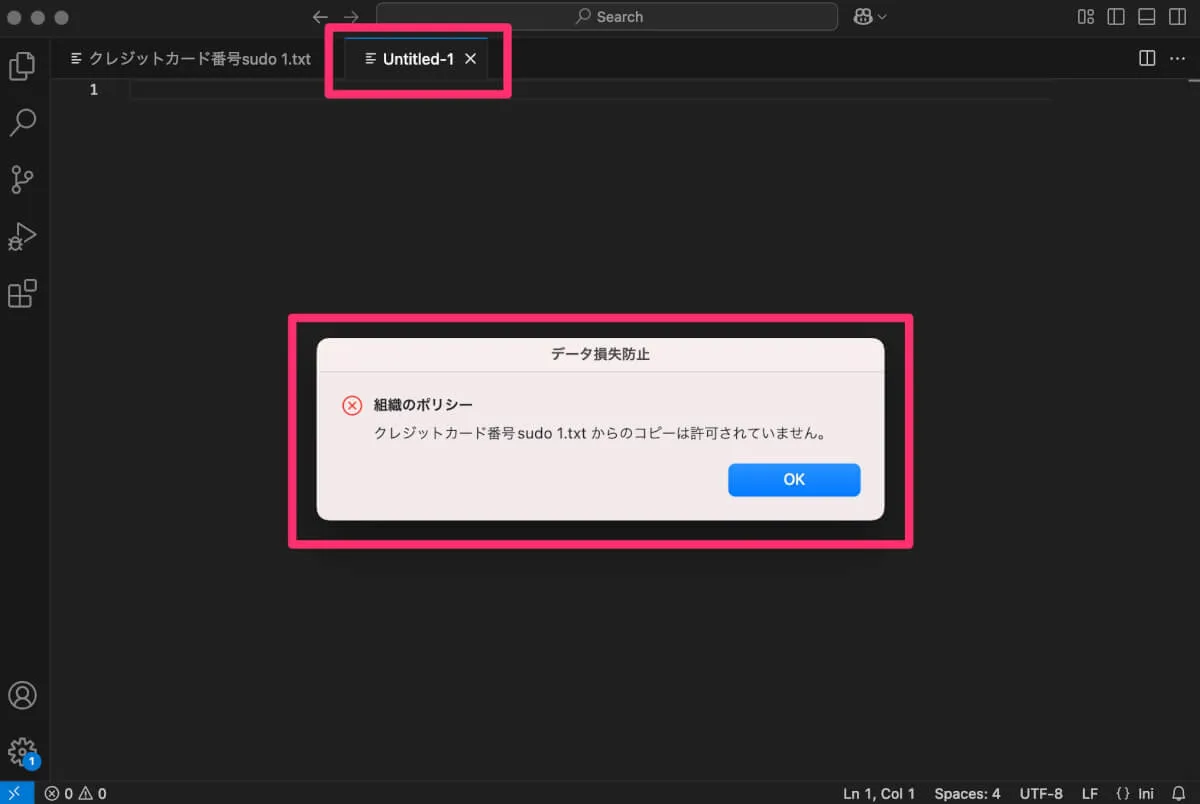The width and height of the screenshot is (1200, 804).
Task: Open the Run and Debug view
Action: pos(22,237)
